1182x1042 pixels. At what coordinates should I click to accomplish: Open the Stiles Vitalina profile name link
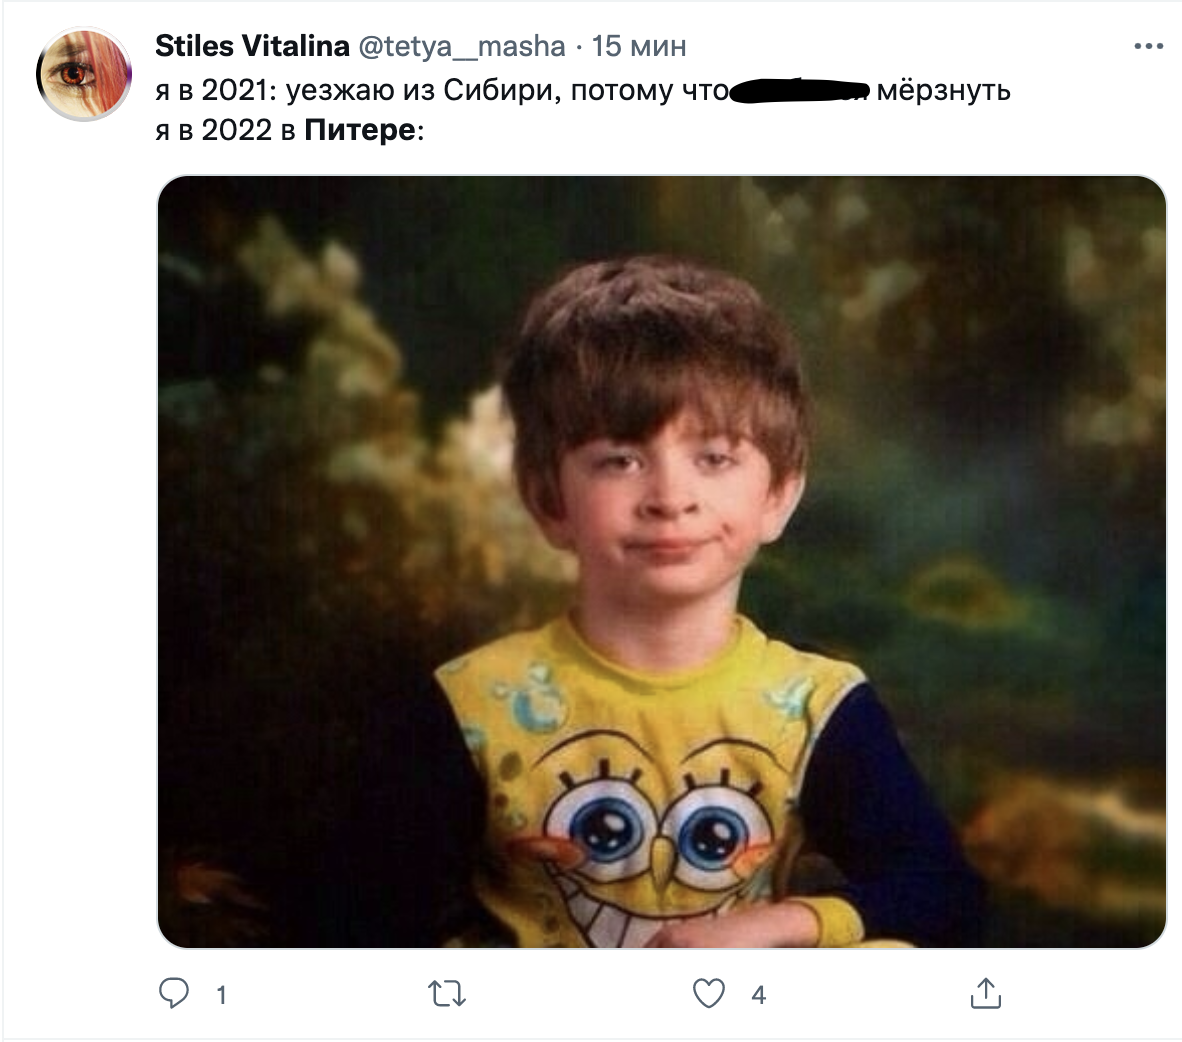click(252, 46)
